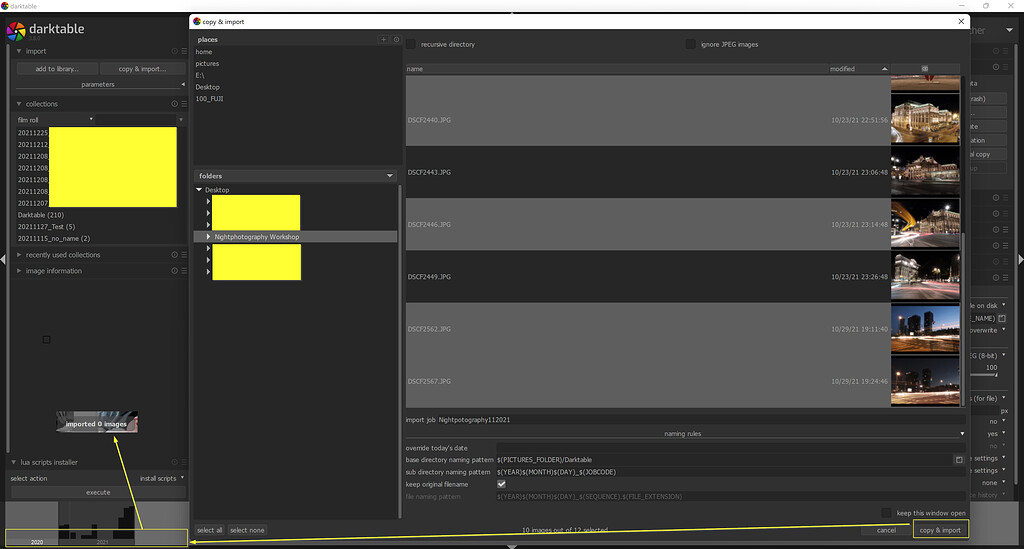Sort files by modified column header
Screen dimensions: 1024x549
[x=859, y=69]
